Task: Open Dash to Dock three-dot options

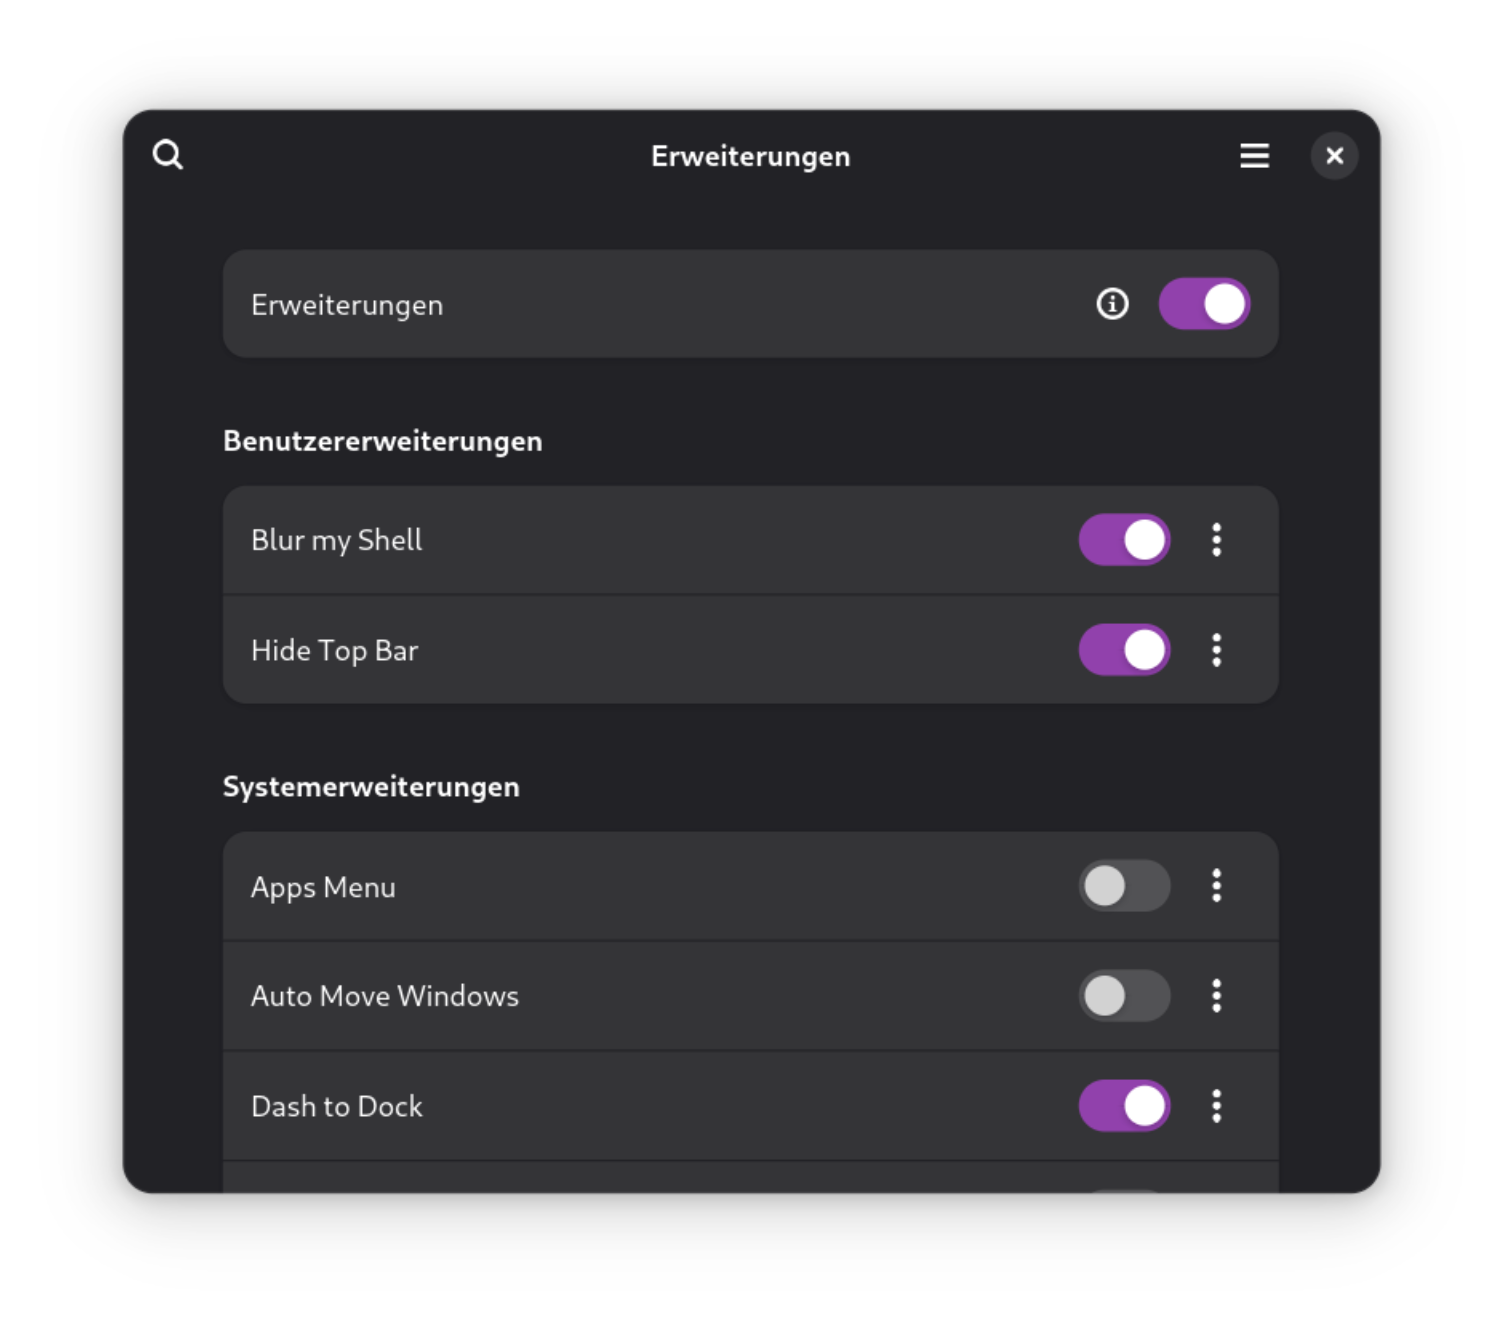Action: [1216, 1106]
